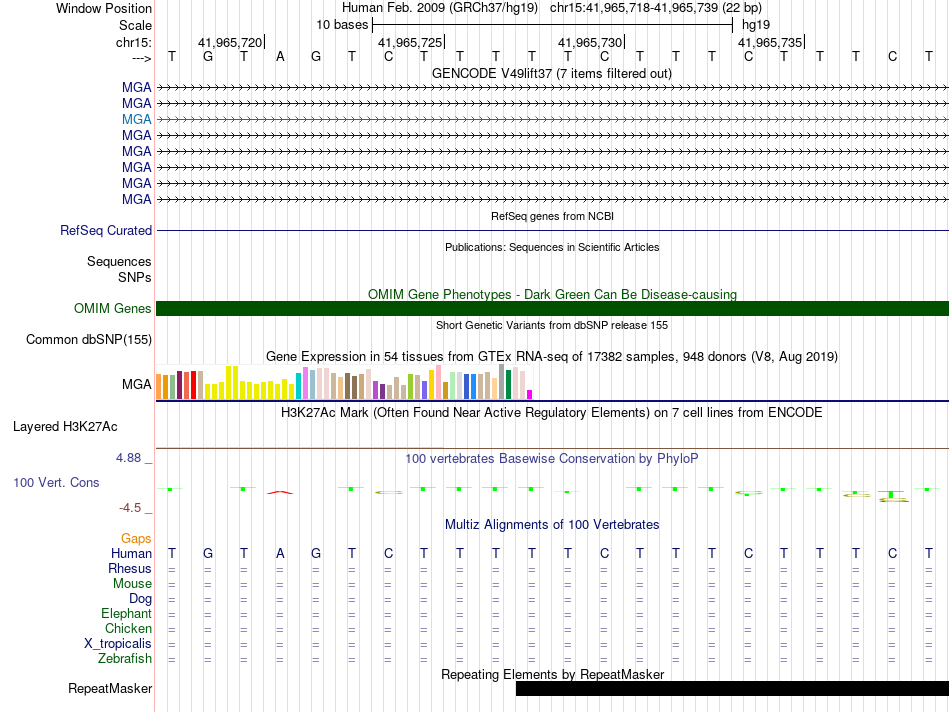
Task: Select the Chicken alignment row label
Action: point(128,628)
